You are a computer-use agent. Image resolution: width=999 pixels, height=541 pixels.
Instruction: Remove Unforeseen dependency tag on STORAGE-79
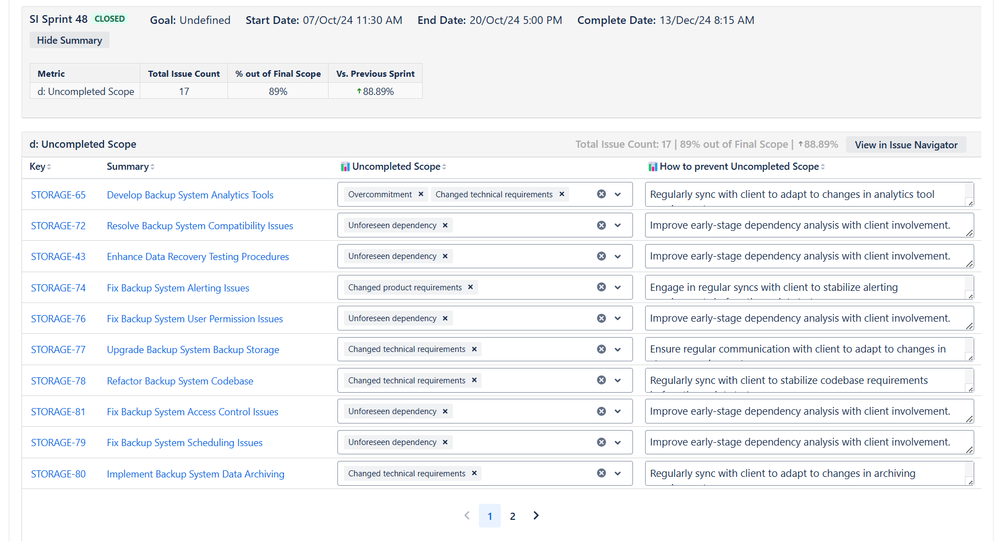(445, 442)
